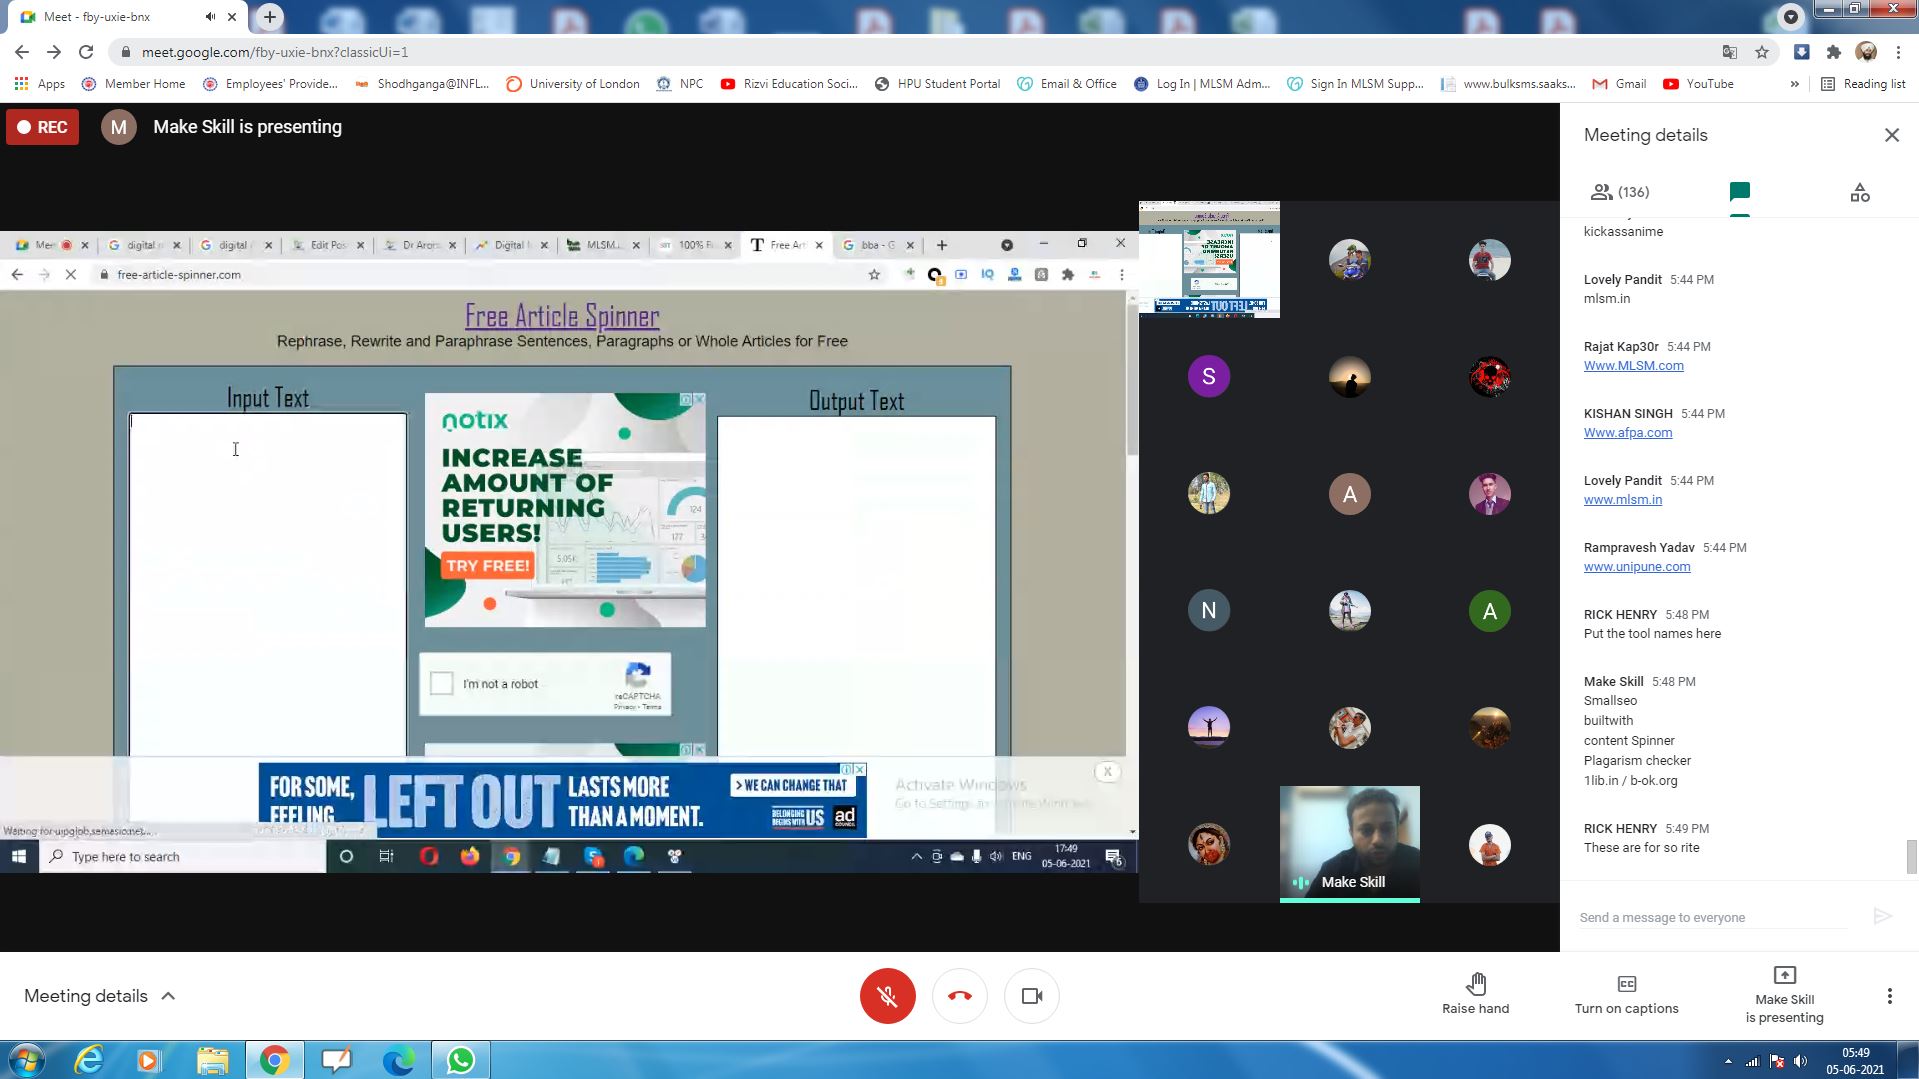Viewport: 1919px width, 1079px height.
Task: Open the translate page icon in the address bar
Action: point(1729,52)
